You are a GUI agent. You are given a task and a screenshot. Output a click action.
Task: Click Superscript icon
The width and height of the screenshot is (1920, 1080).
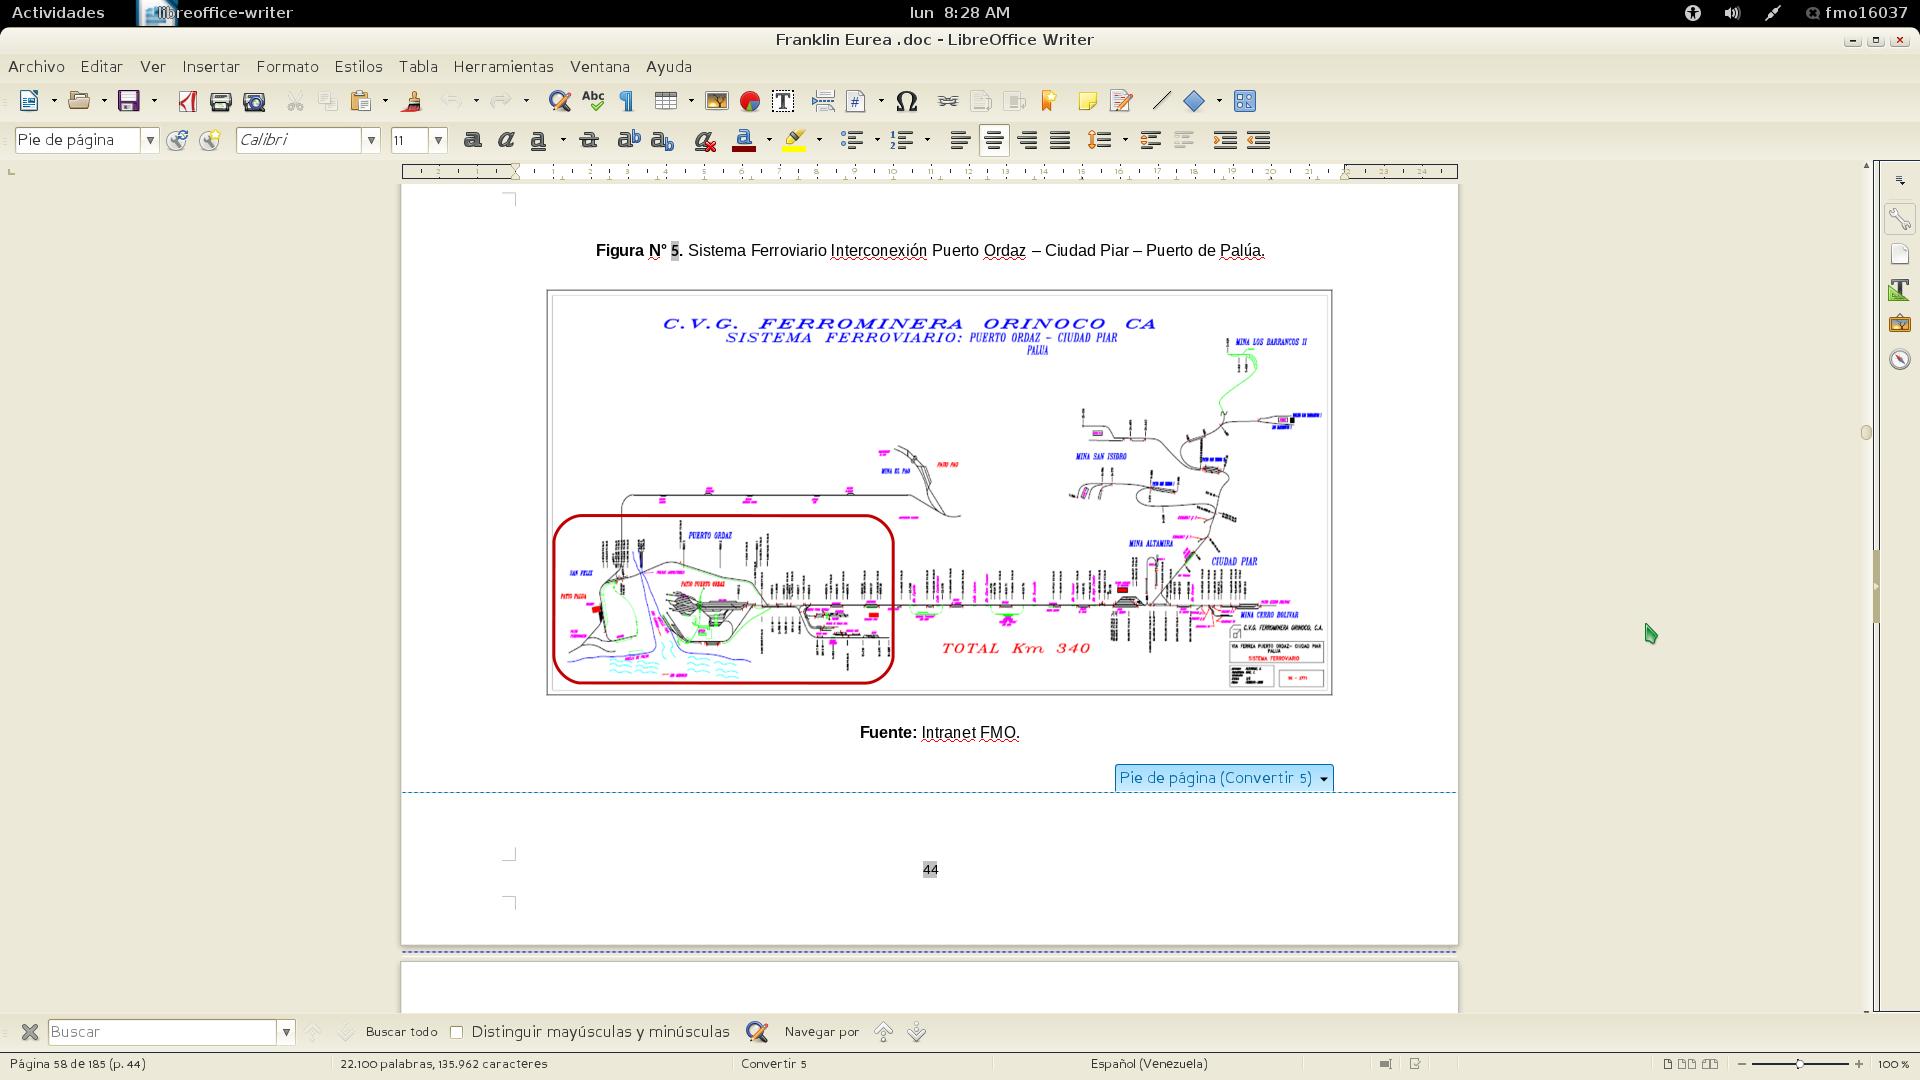pyautogui.click(x=628, y=140)
